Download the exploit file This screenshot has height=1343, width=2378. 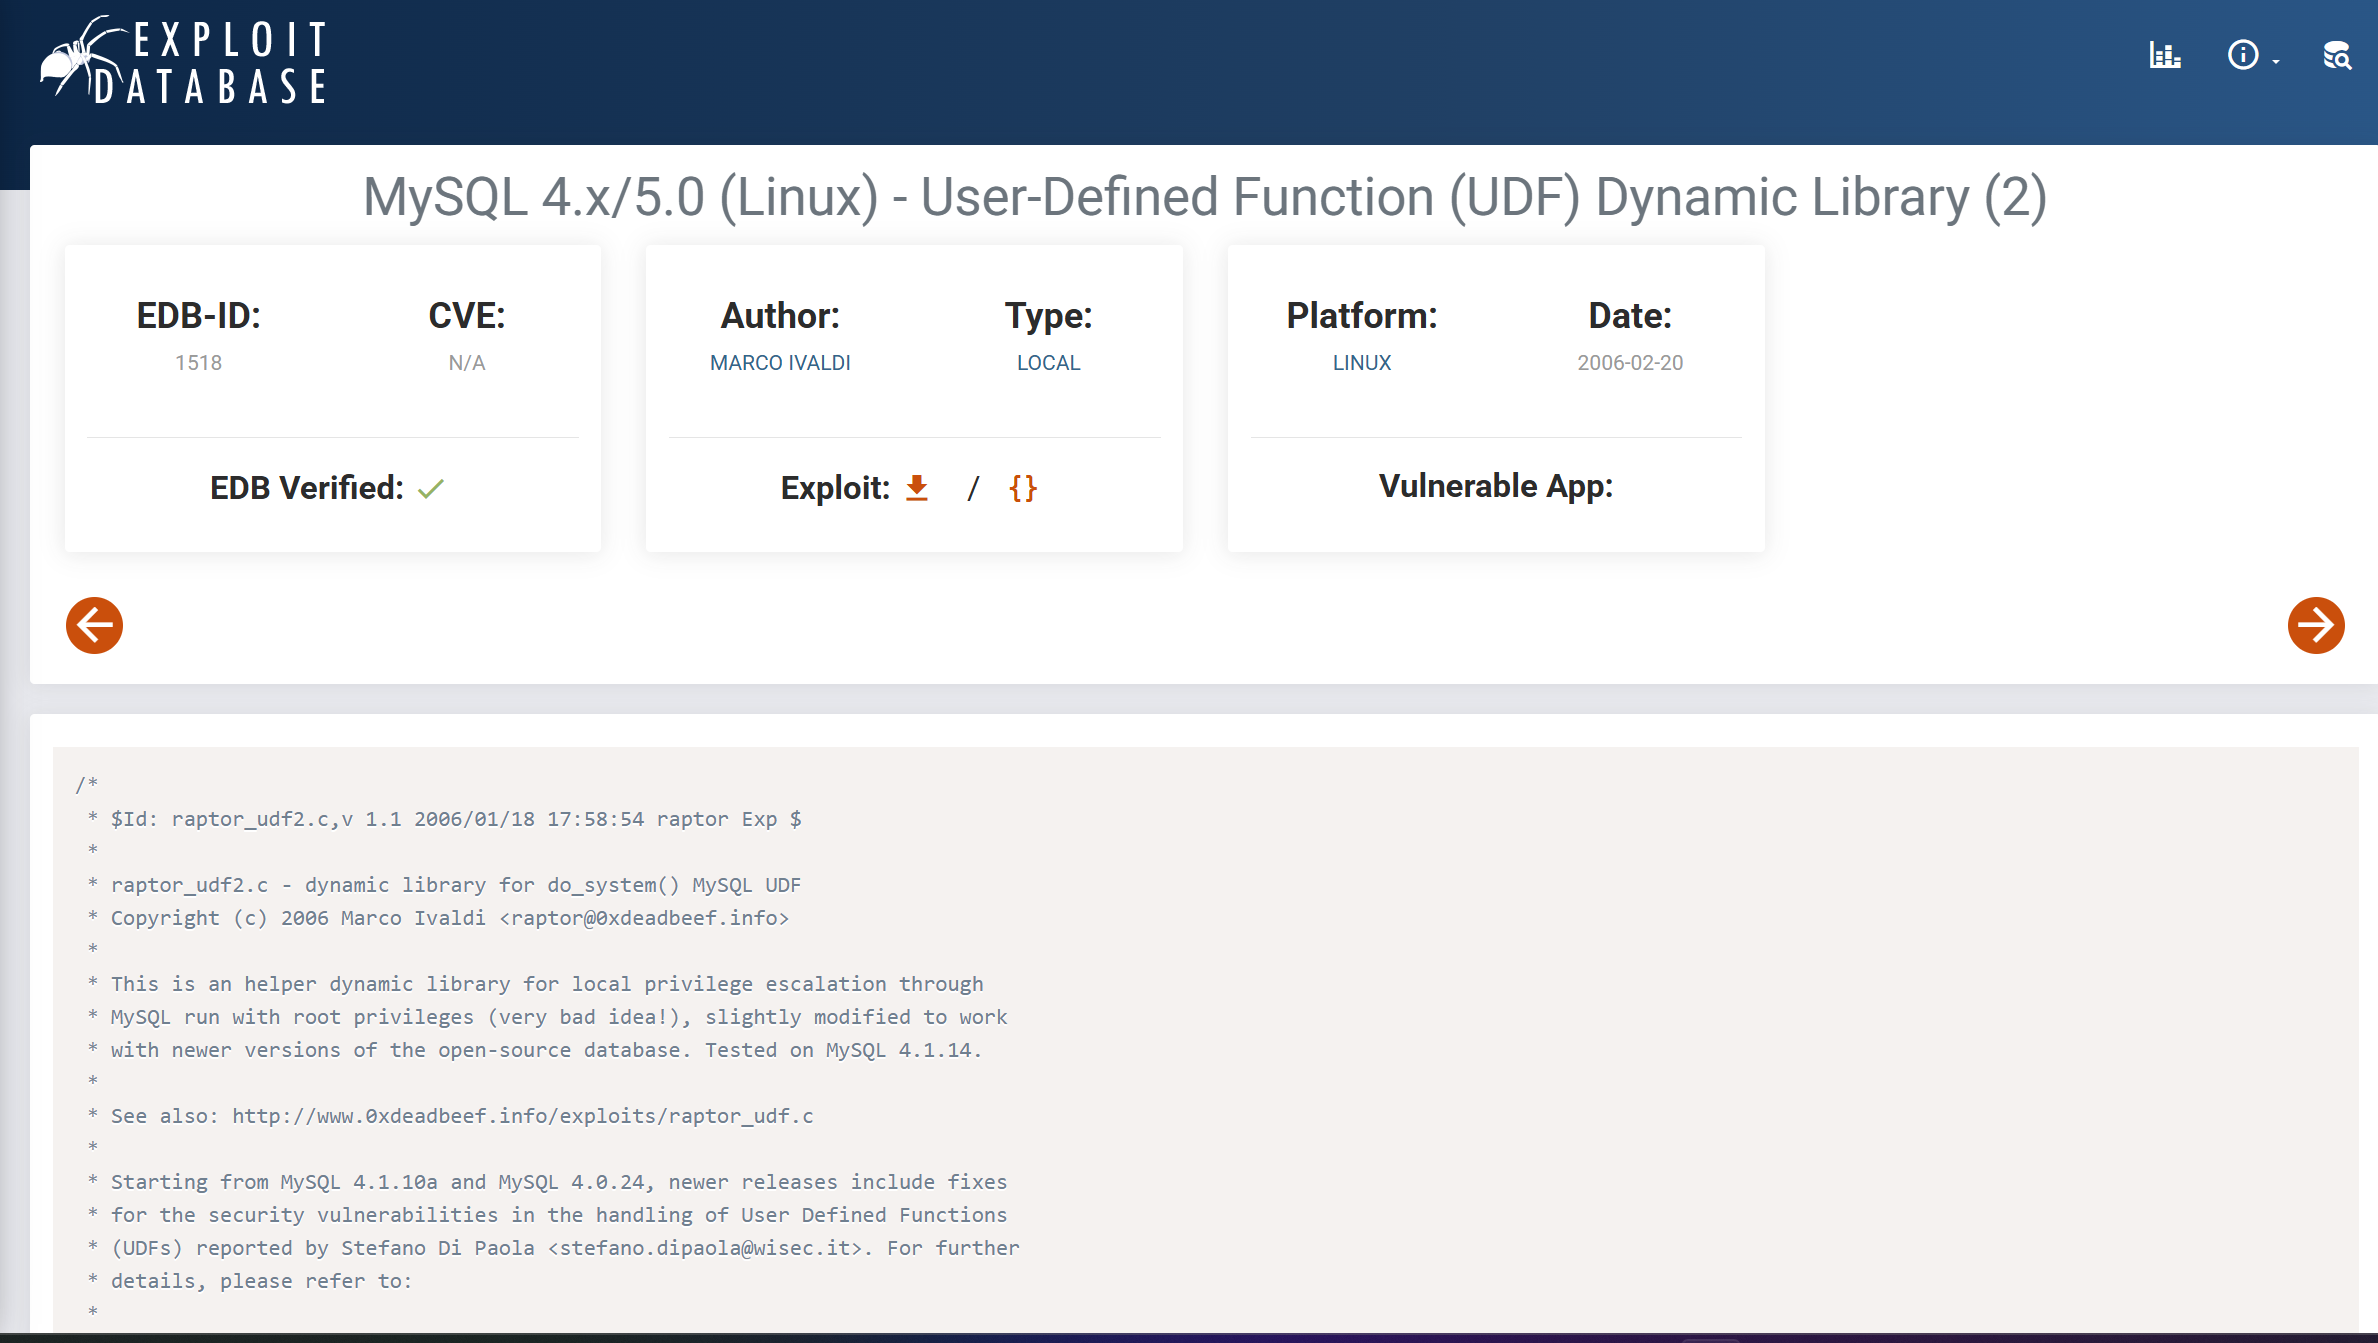click(x=916, y=488)
